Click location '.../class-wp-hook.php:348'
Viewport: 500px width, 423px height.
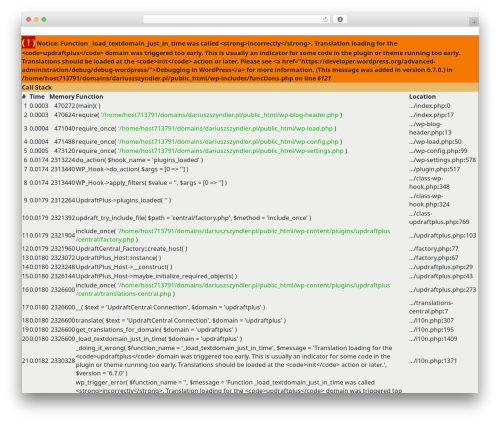429,183
